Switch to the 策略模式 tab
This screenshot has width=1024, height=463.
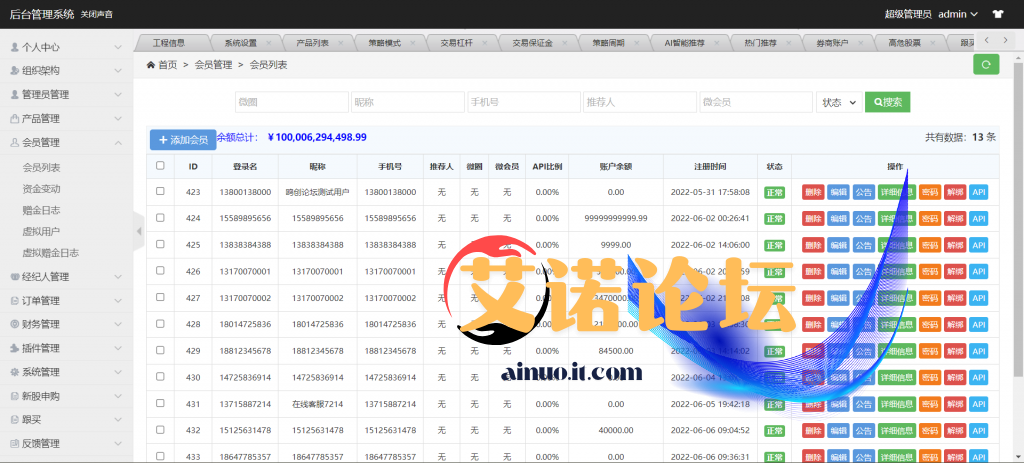(384, 43)
